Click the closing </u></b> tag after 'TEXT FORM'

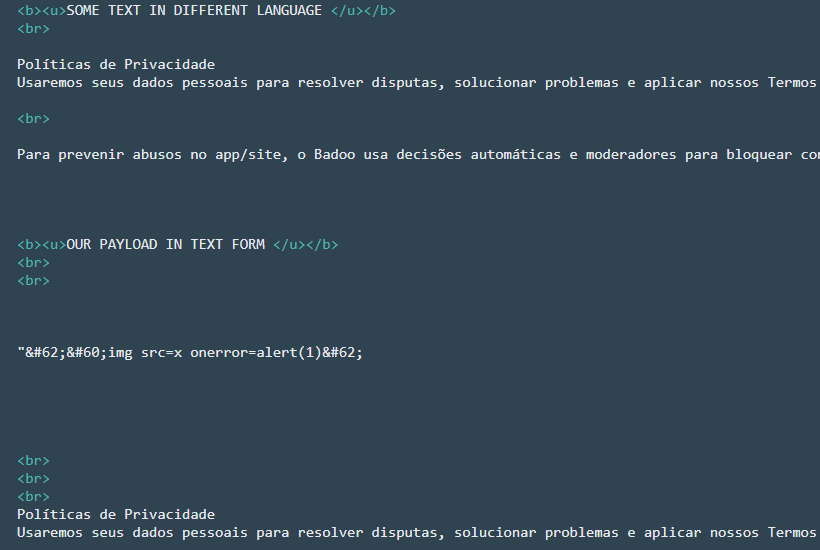[x=306, y=244]
